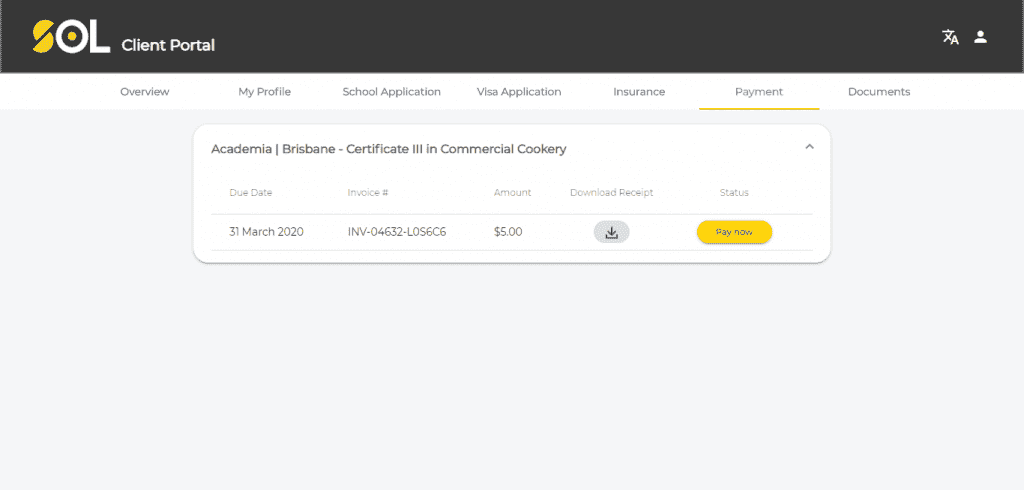Click the Pay now button
The height and width of the screenshot is (490, 1024).
pyautogui.click(x=735, y=232)
